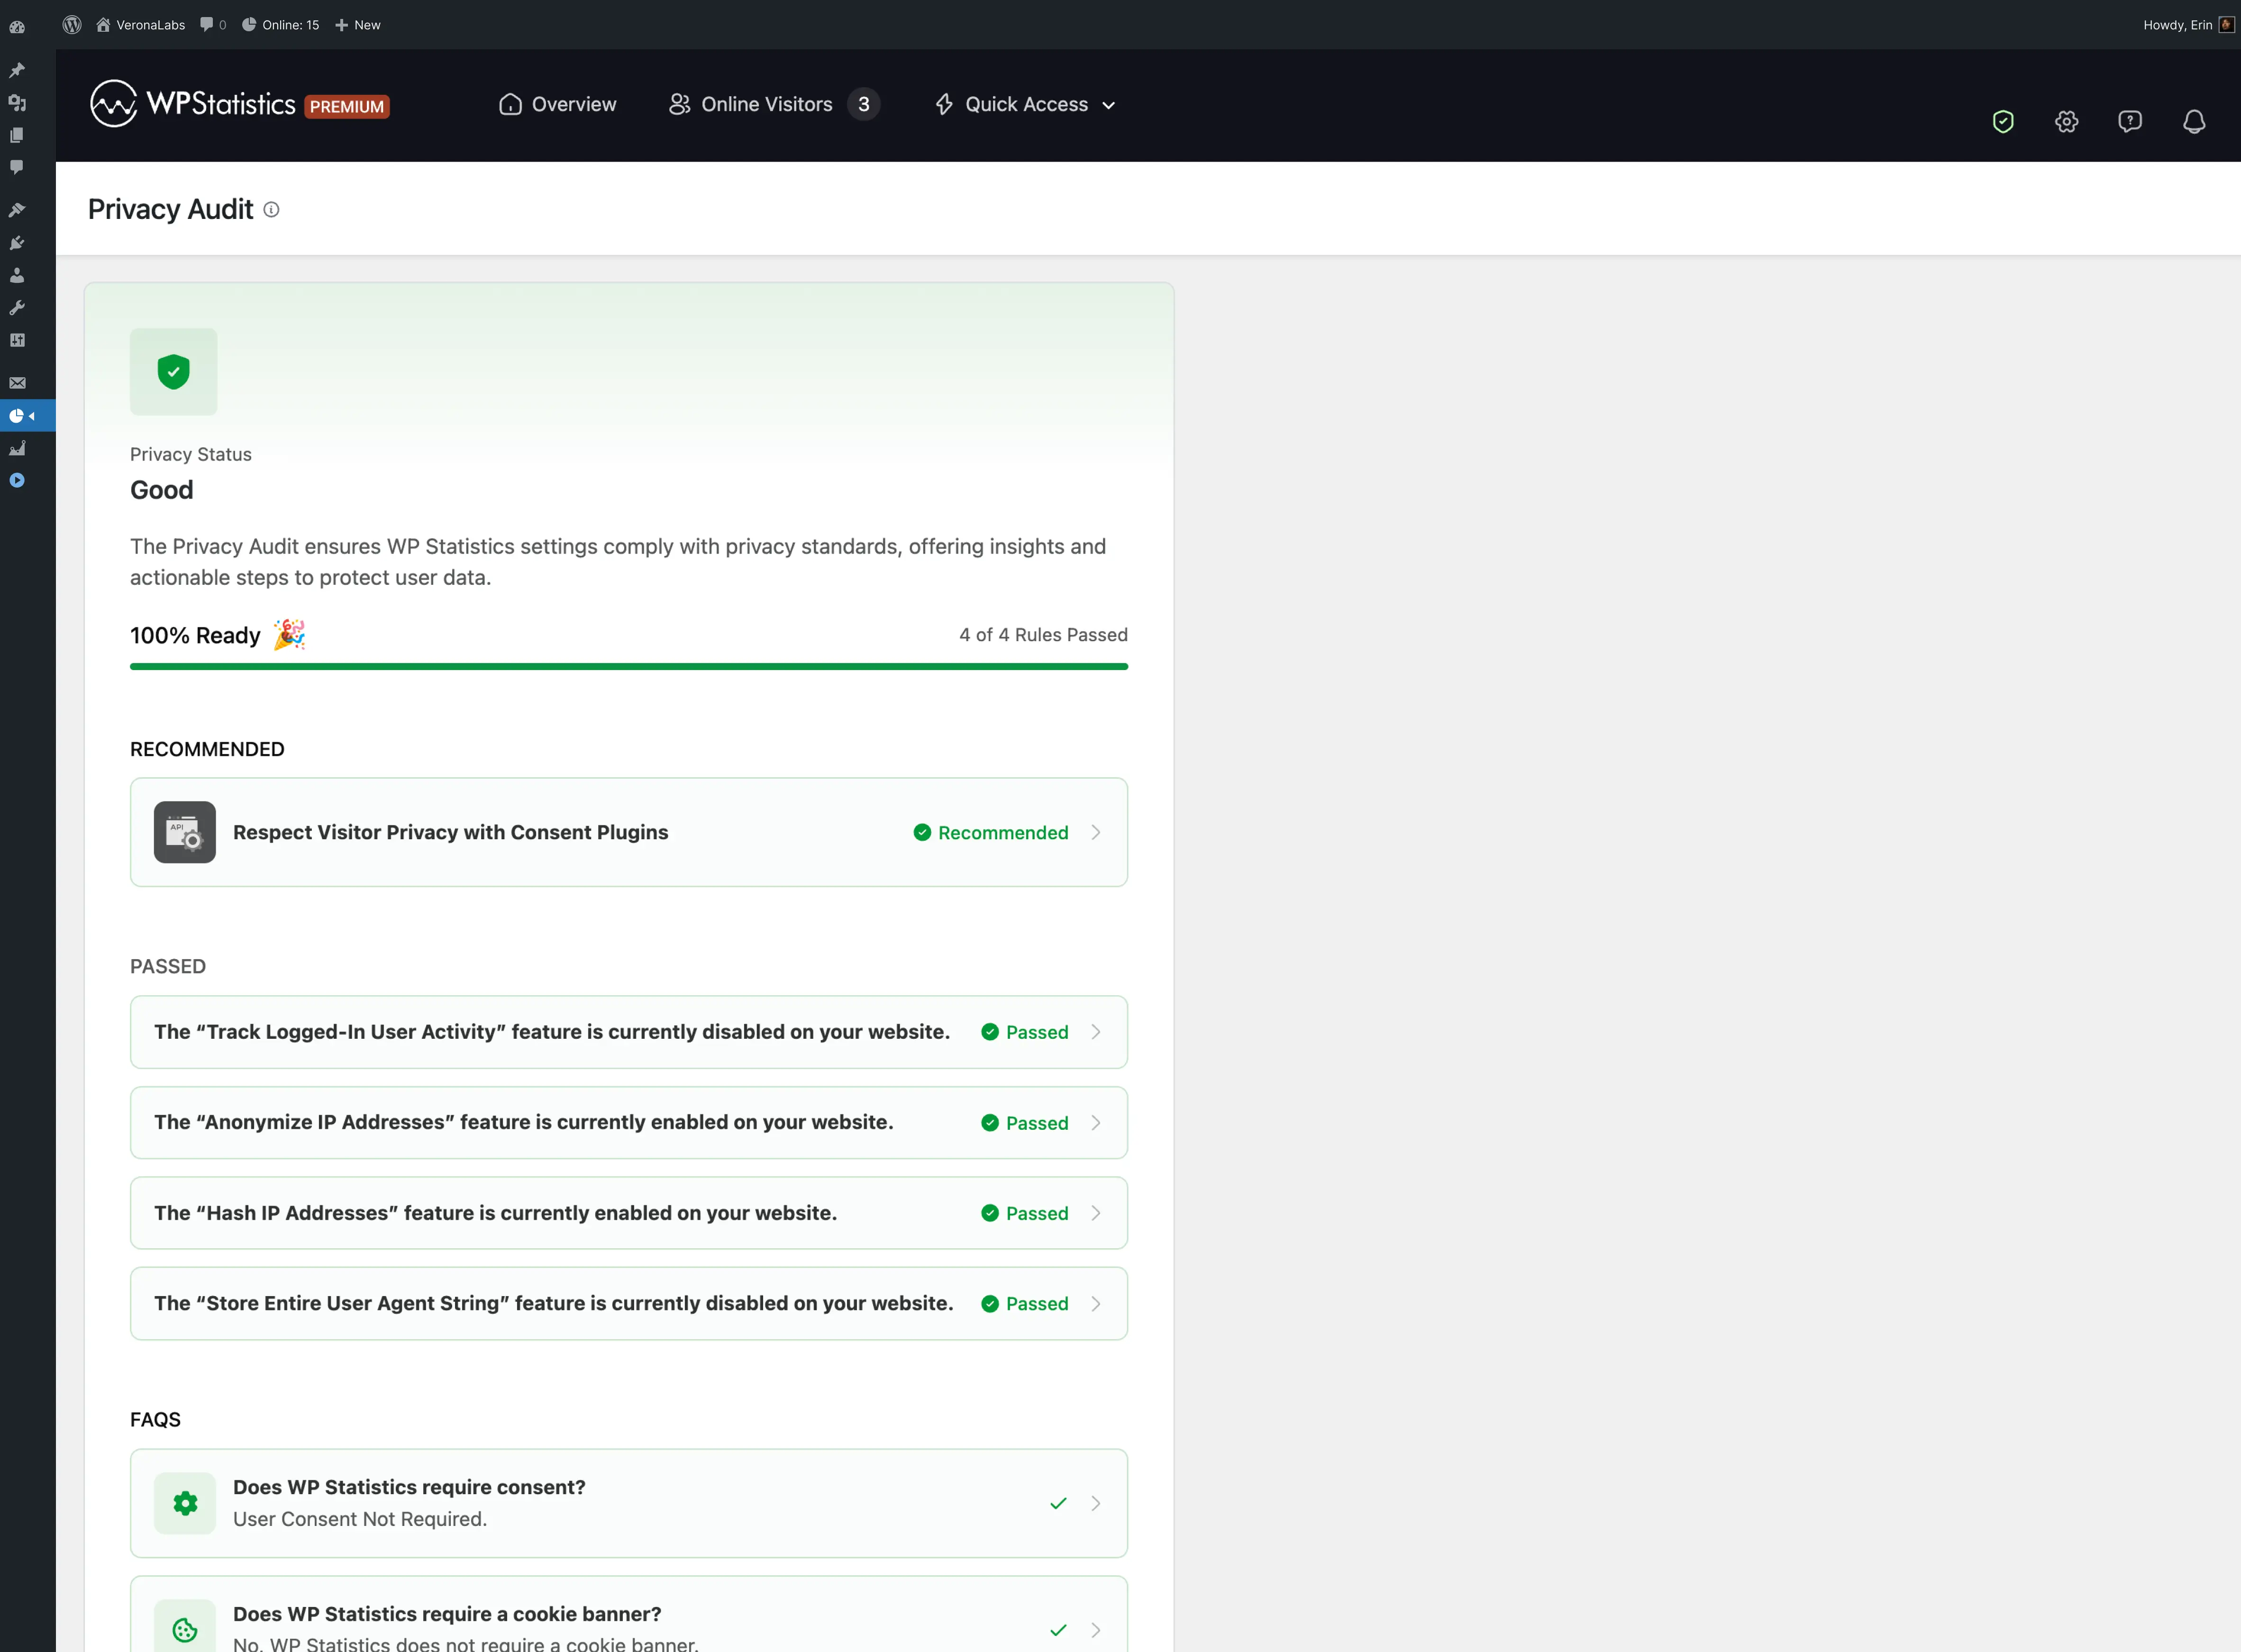Open the Plugins menu in the admin sidebar
Viewport: 2241px width, 1652px height.
coord(17,243)
